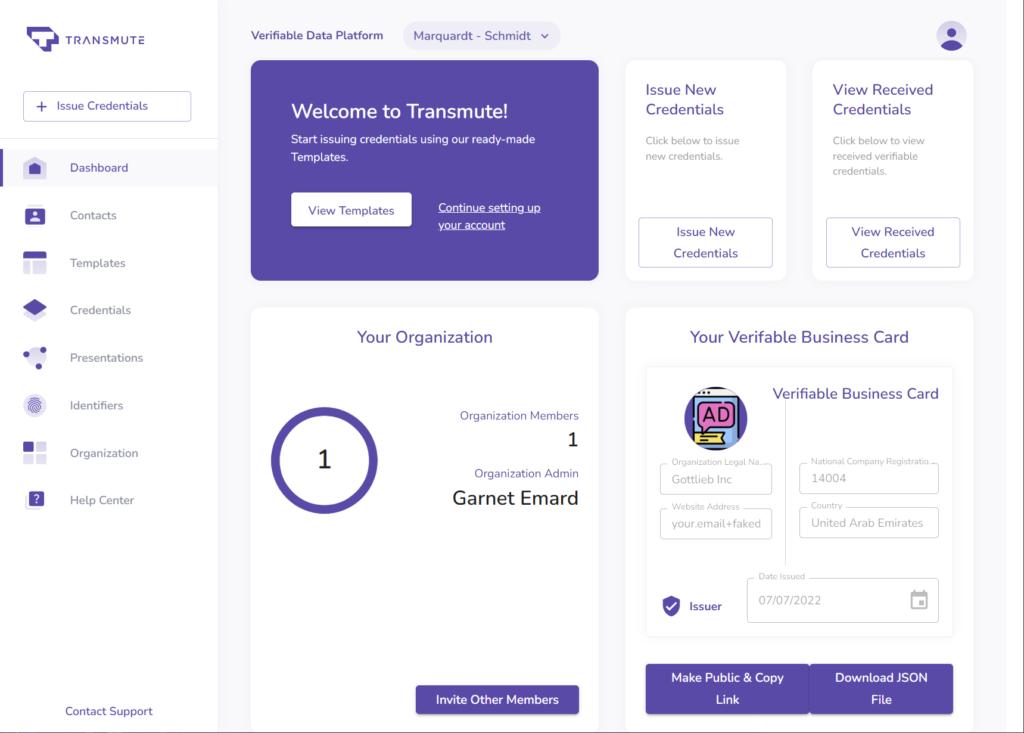This screenshot has height=733, width=1024.
Task: Click Make Public & Copy Link button
Action: (727, 689)
